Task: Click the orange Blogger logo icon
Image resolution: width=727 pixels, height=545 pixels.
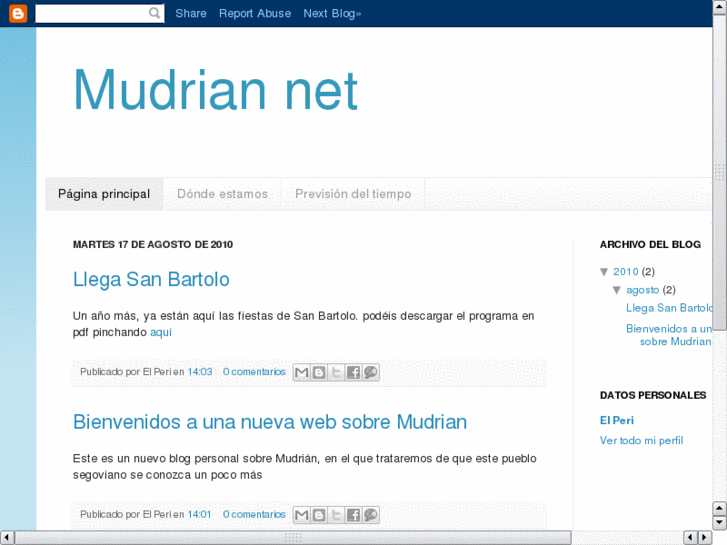Action: [18, 13]
